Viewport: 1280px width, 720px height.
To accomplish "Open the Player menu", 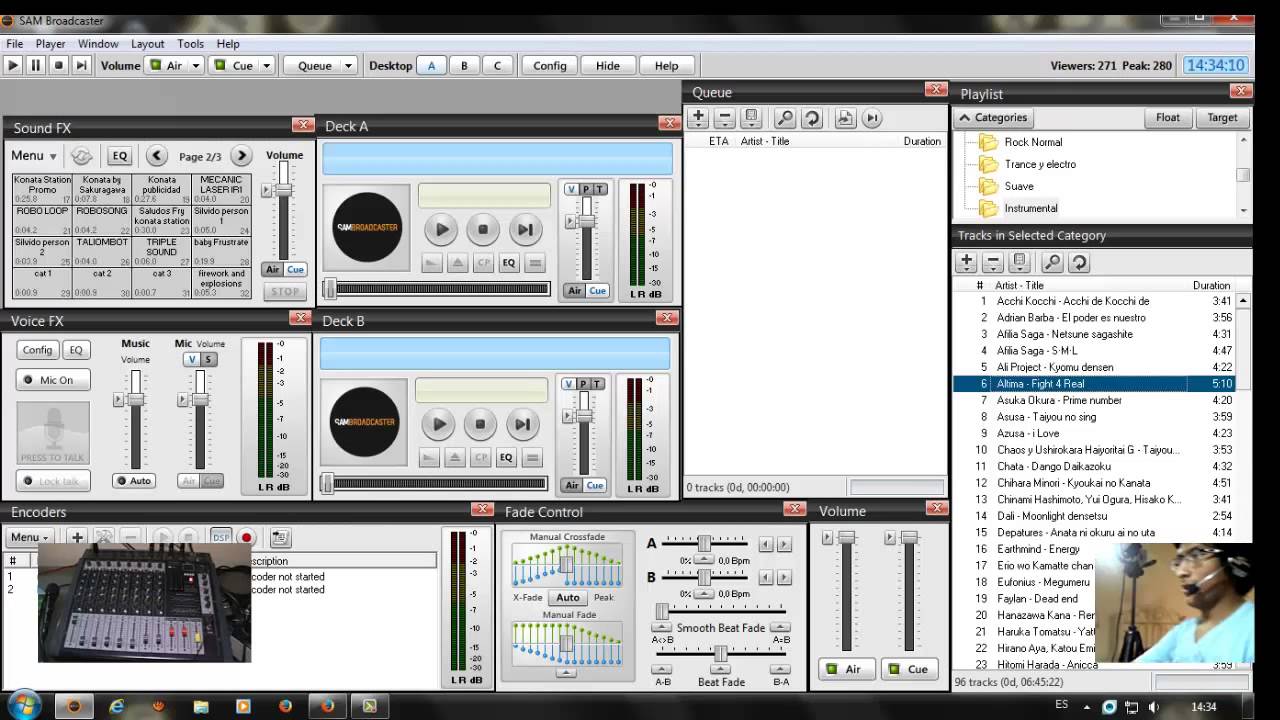I will [50, 44].
